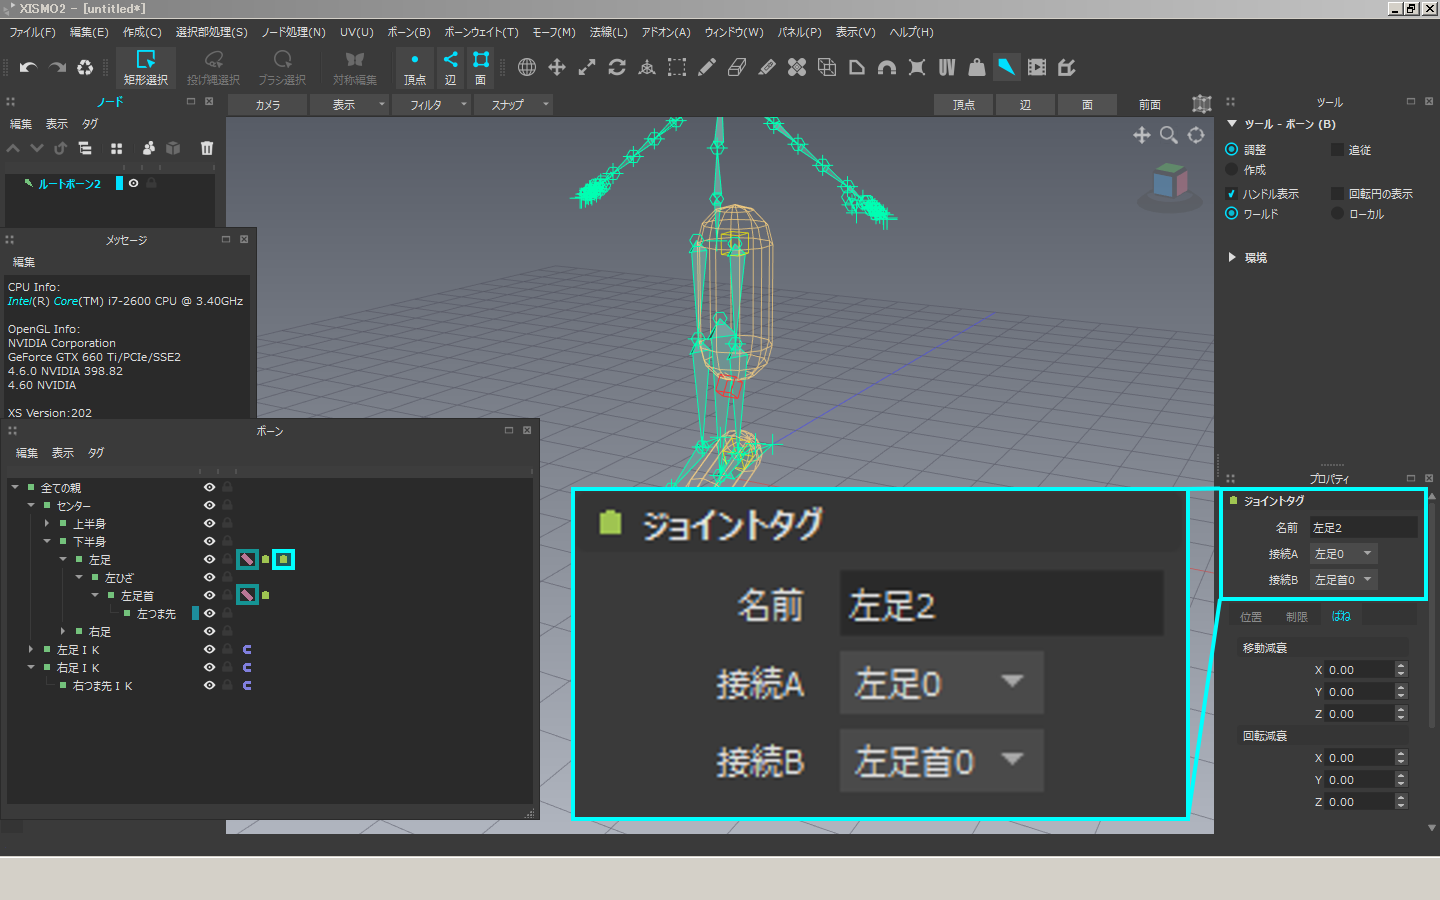The width and height of the screenshot is (1440, 900).
Task: Undo the last action in the toolbar
Action: coord(28,68)
